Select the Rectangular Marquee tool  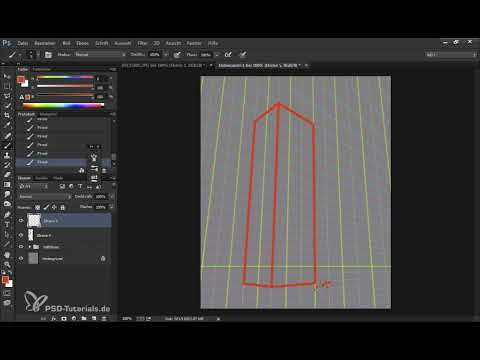coord(7,86)
